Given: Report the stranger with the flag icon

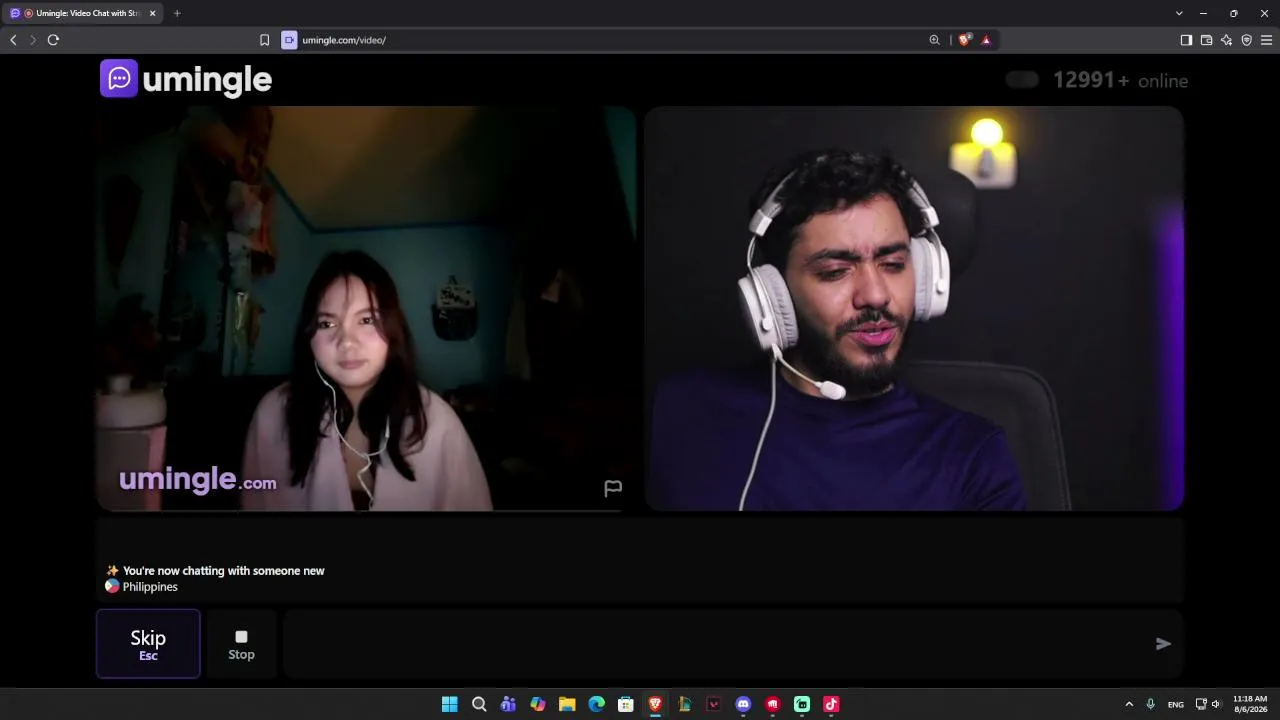Looking at the screenshot, I should click(x=613, y=488).
